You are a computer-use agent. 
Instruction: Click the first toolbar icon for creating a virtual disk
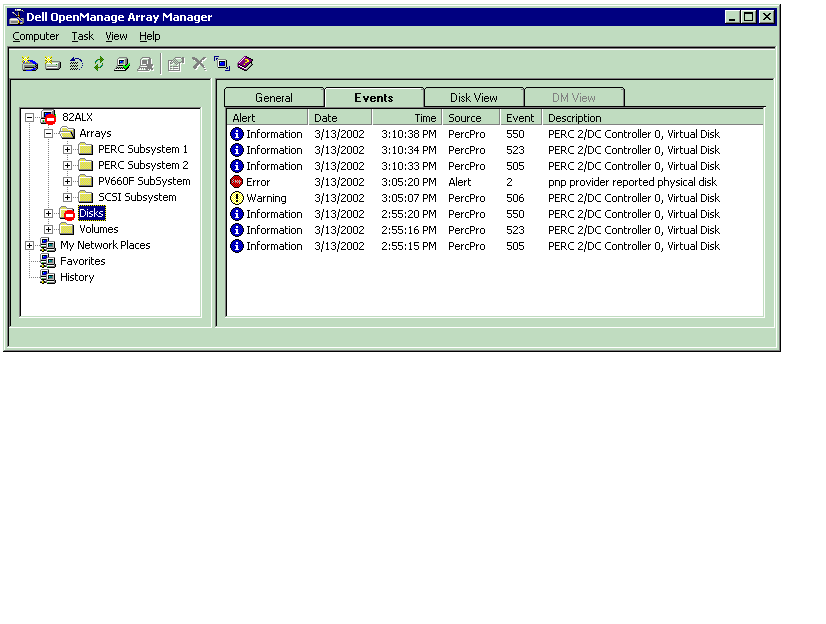pyautogui.click(x=30, y=64)
